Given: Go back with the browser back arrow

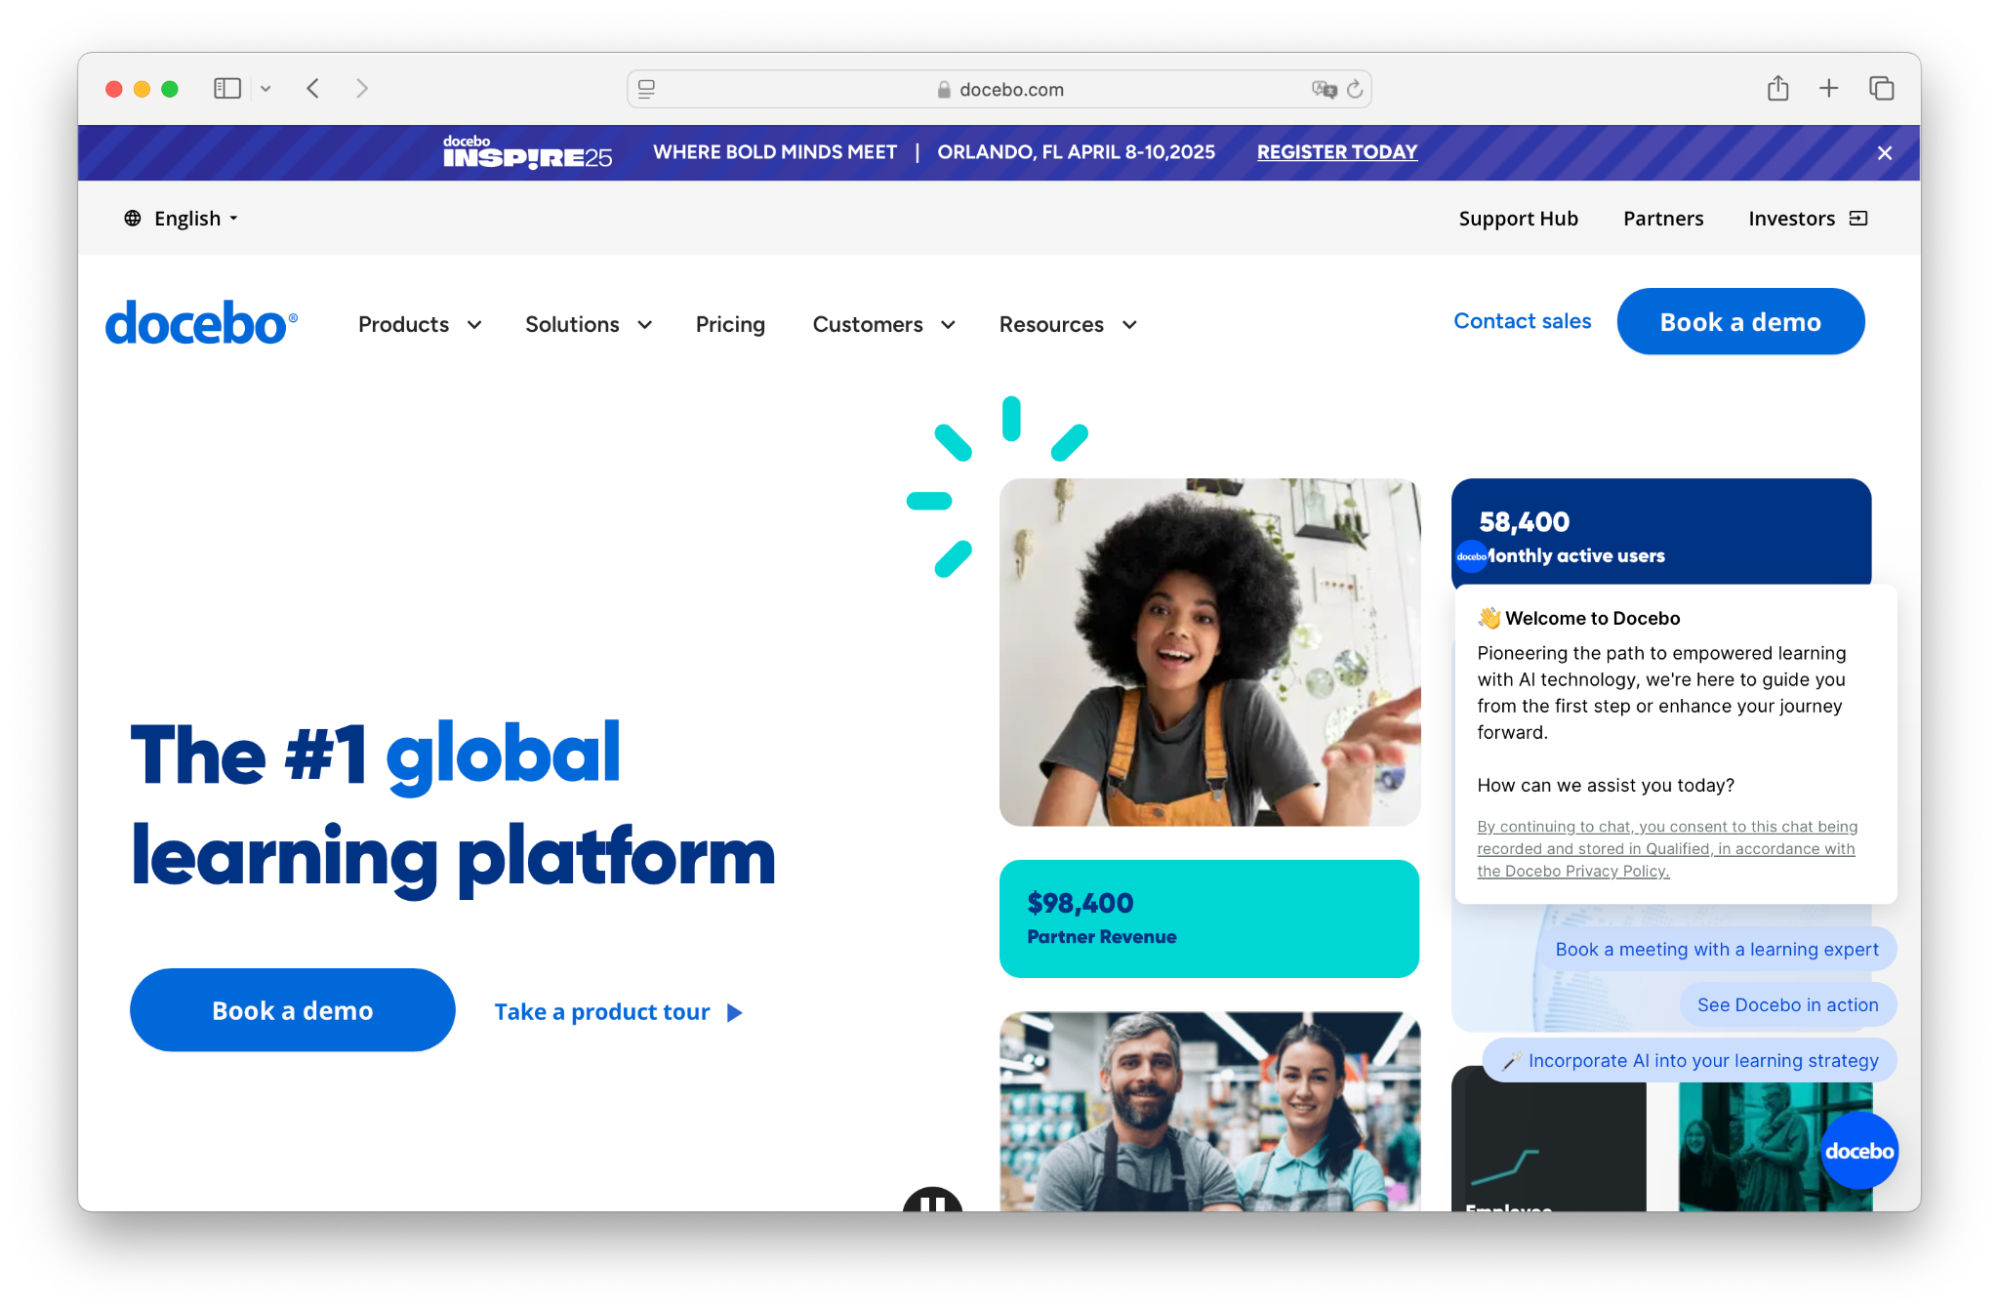Looking at the screenshot, I should 313,89.
